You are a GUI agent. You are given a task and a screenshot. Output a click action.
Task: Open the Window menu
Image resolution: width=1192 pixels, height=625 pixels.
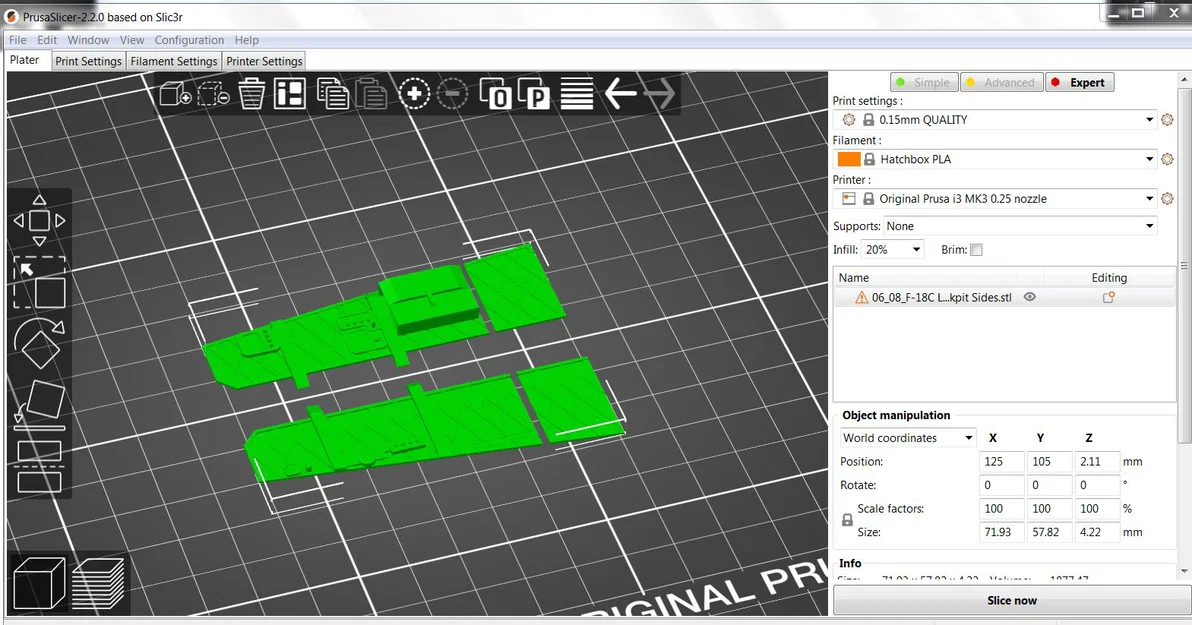(88, 40)
